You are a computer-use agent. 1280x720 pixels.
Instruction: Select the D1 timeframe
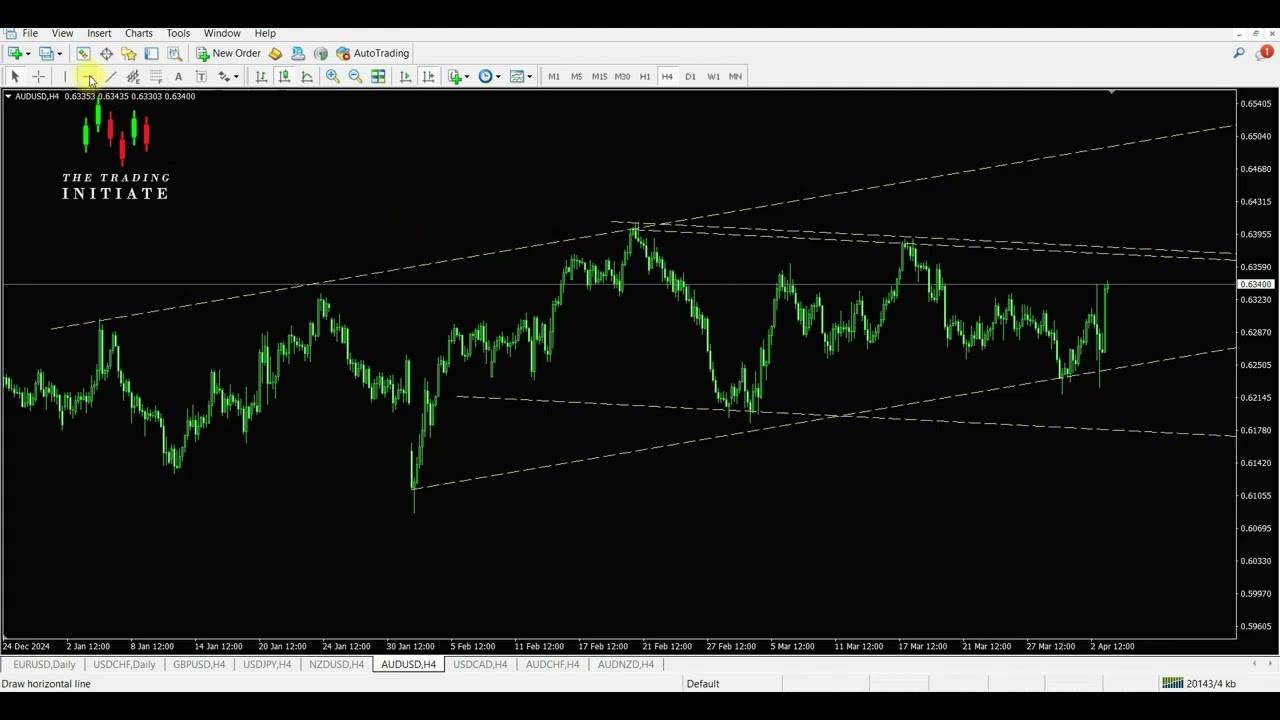click(x=690, y=77)
